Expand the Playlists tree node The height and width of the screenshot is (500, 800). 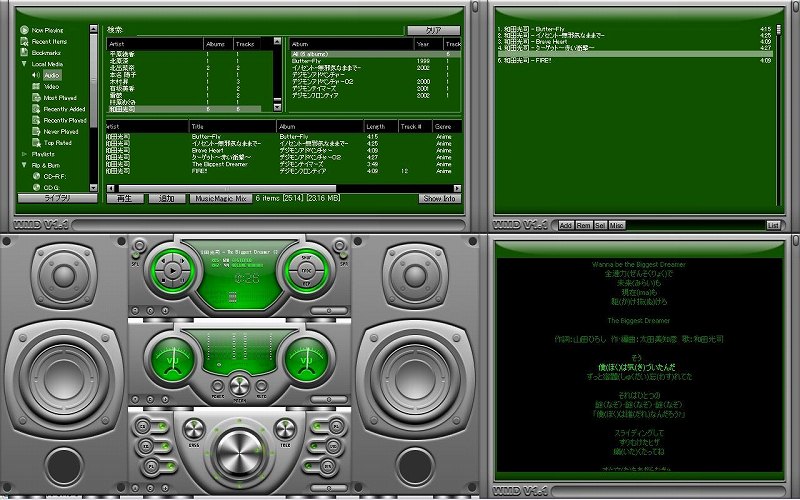point(24,154)
